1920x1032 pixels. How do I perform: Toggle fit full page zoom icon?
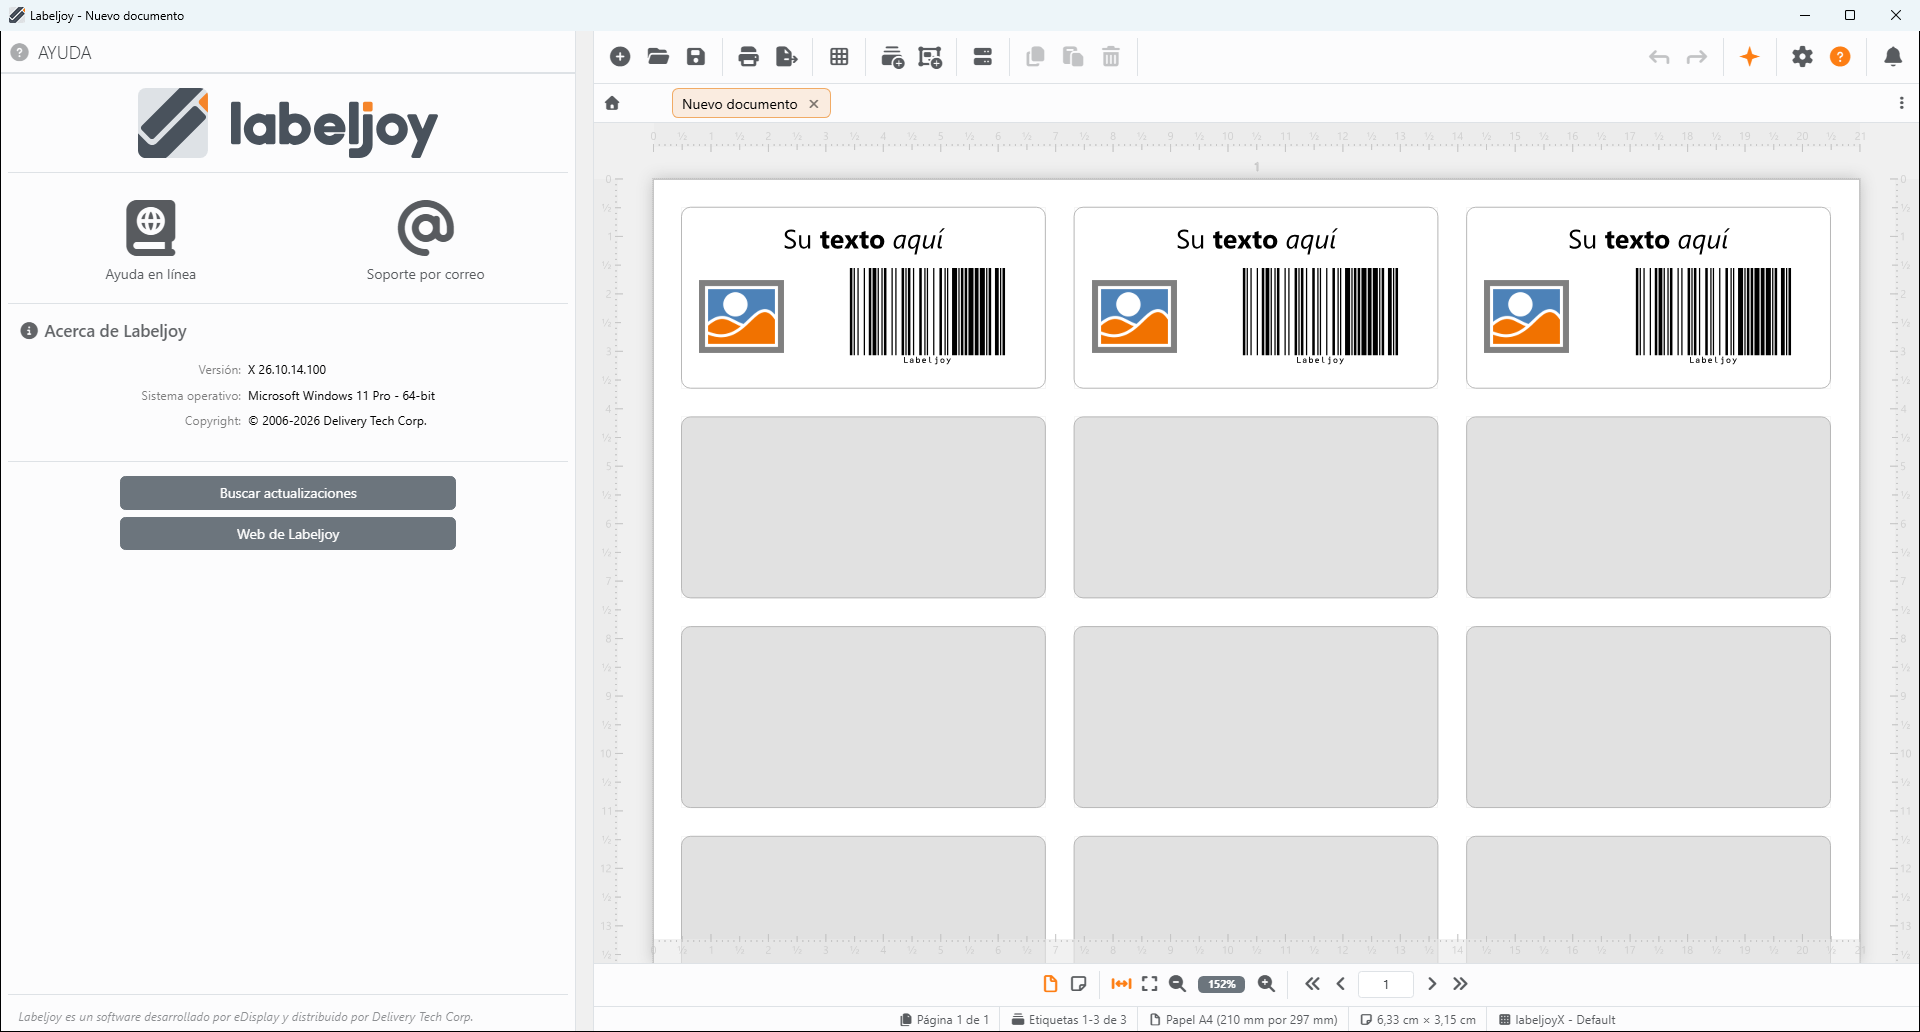pyautogui.click(x=1150, y=984)
